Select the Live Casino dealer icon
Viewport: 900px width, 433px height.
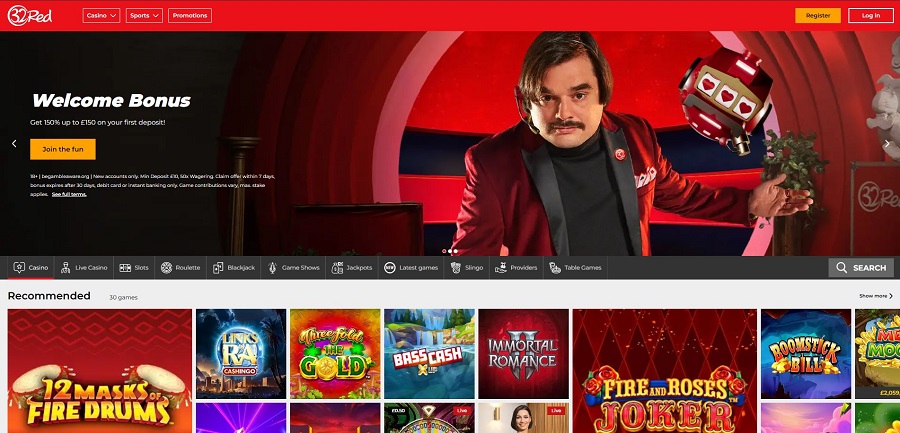[65, 268]
